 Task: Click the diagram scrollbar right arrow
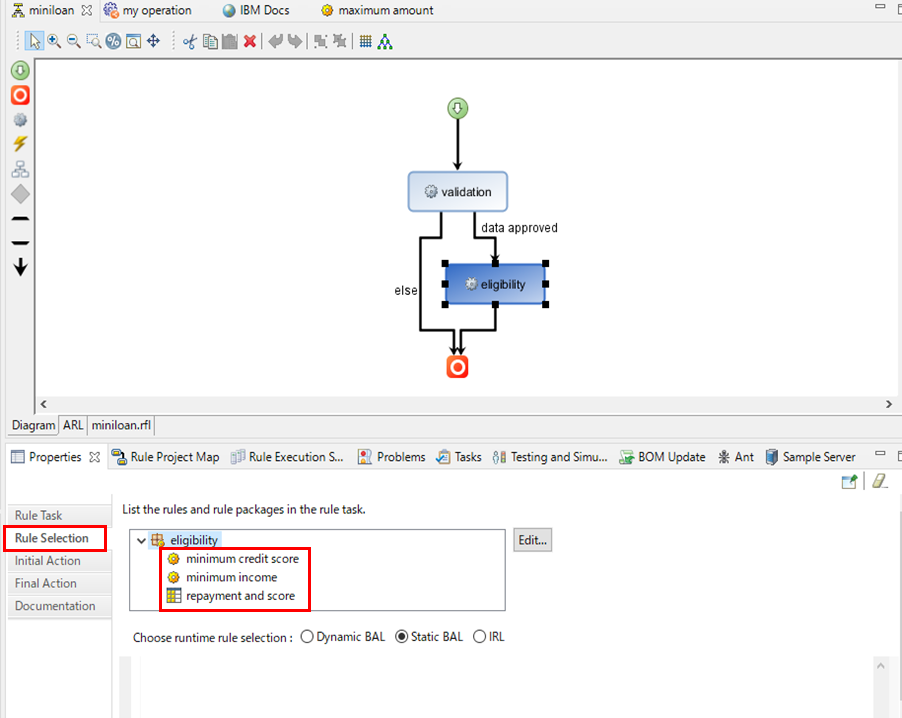point(889,404)
